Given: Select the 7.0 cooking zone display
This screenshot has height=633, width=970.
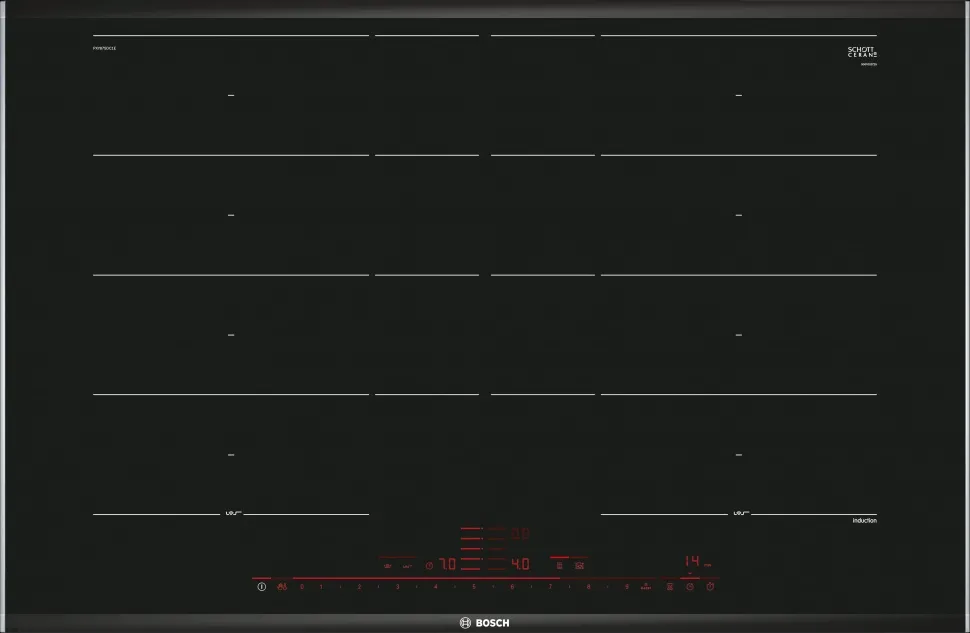Looking at the screenshot, I should pyautogui.click(x=447, y=565).
